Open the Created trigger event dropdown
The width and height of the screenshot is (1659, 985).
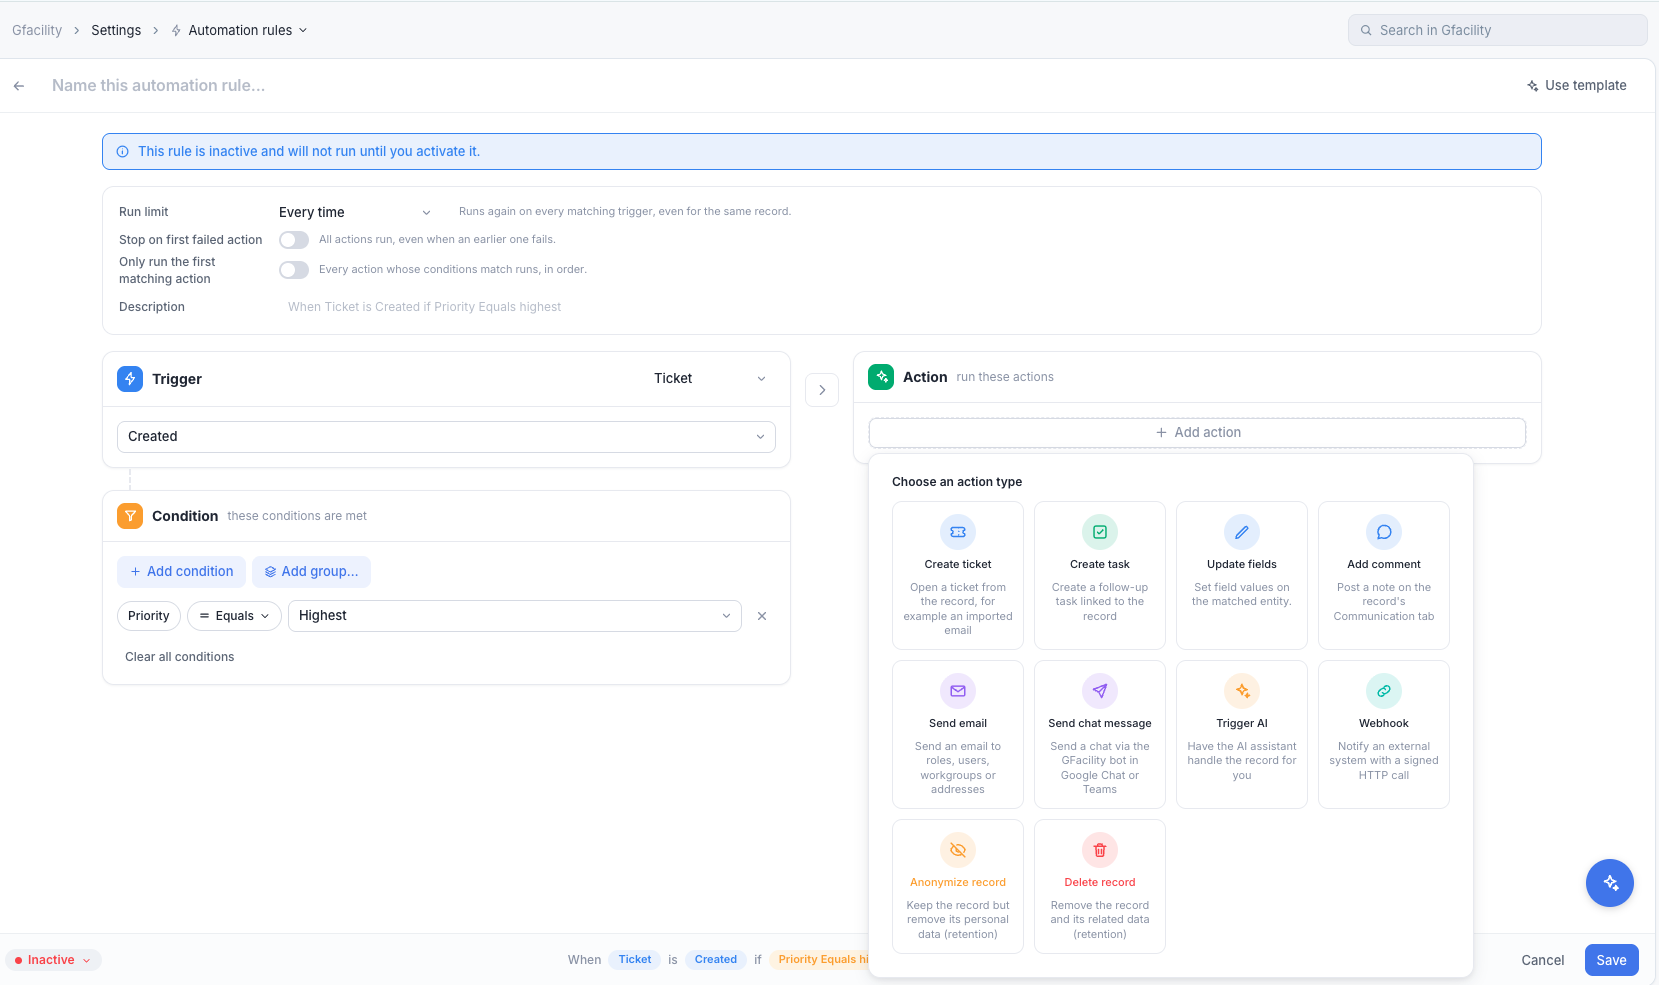(x=446, y=437)
